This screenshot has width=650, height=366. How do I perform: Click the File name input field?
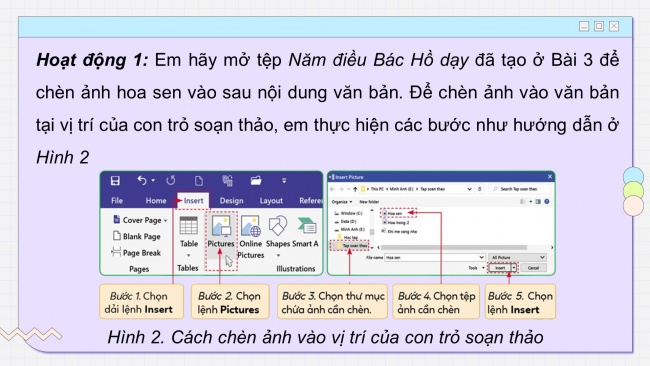[435, 257]
